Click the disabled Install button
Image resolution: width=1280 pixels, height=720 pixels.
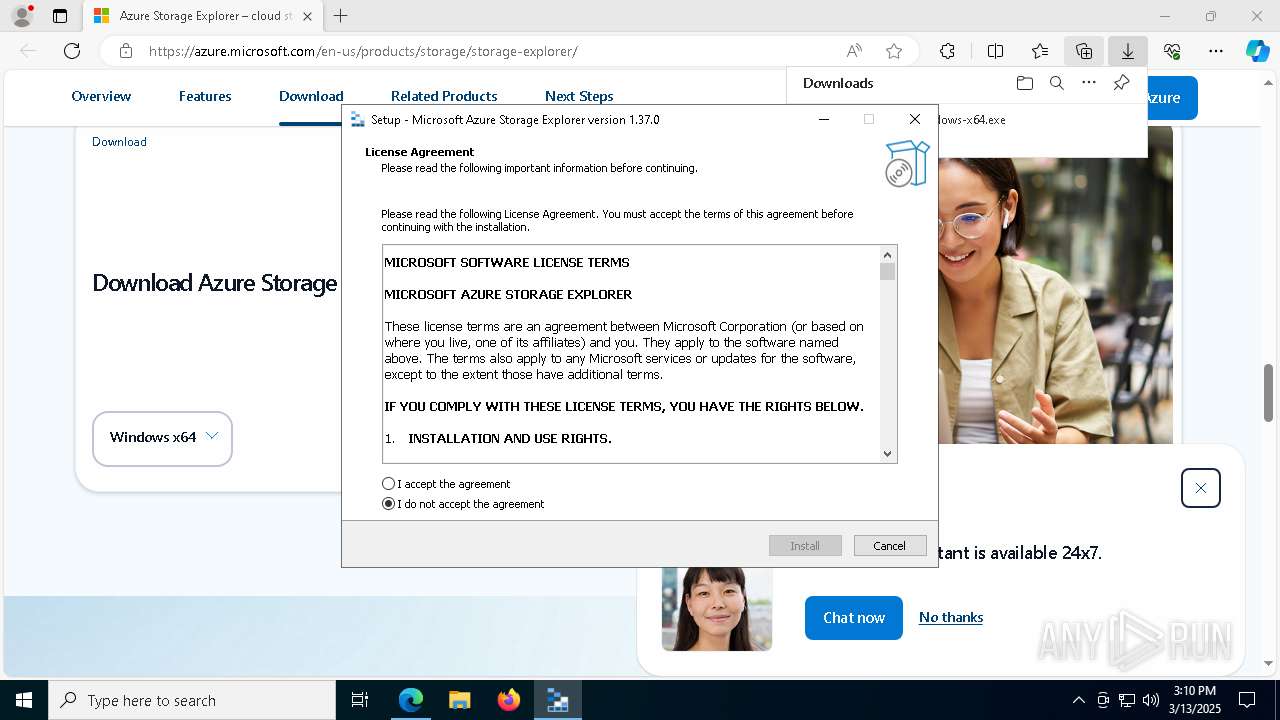805,546
